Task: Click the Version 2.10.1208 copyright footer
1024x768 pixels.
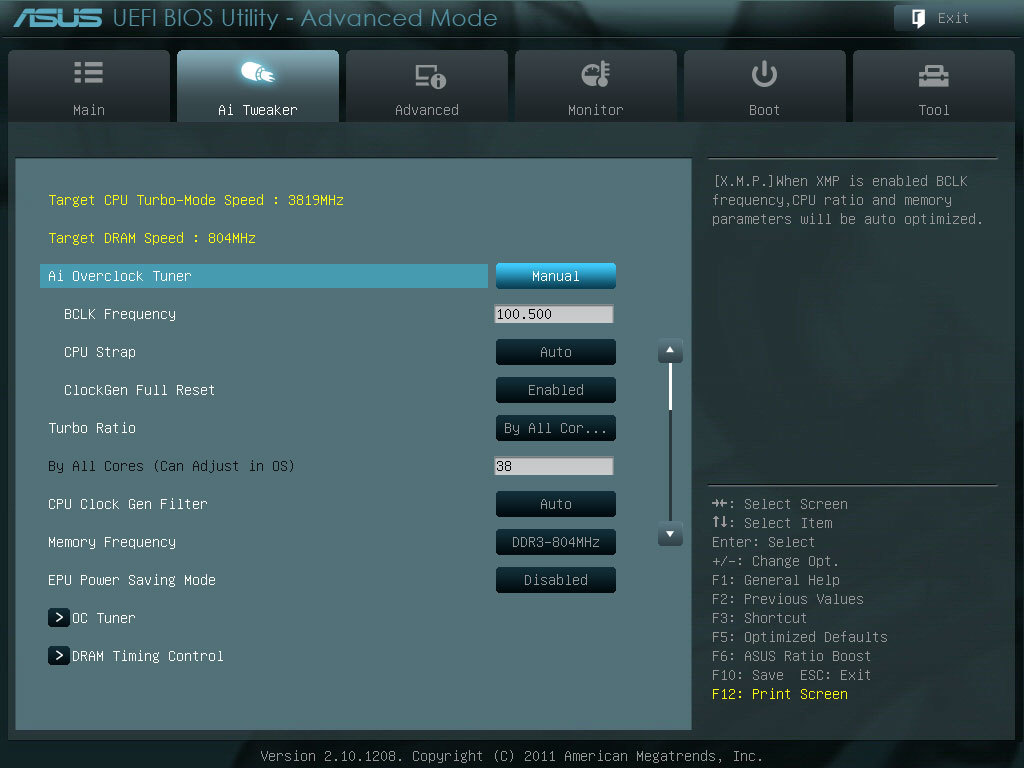Action: (511, 756)
